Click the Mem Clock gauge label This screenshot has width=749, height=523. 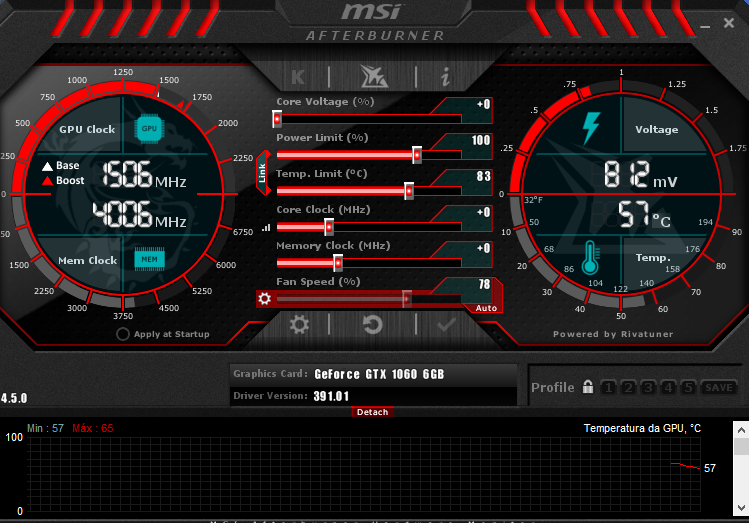[87, 260]
